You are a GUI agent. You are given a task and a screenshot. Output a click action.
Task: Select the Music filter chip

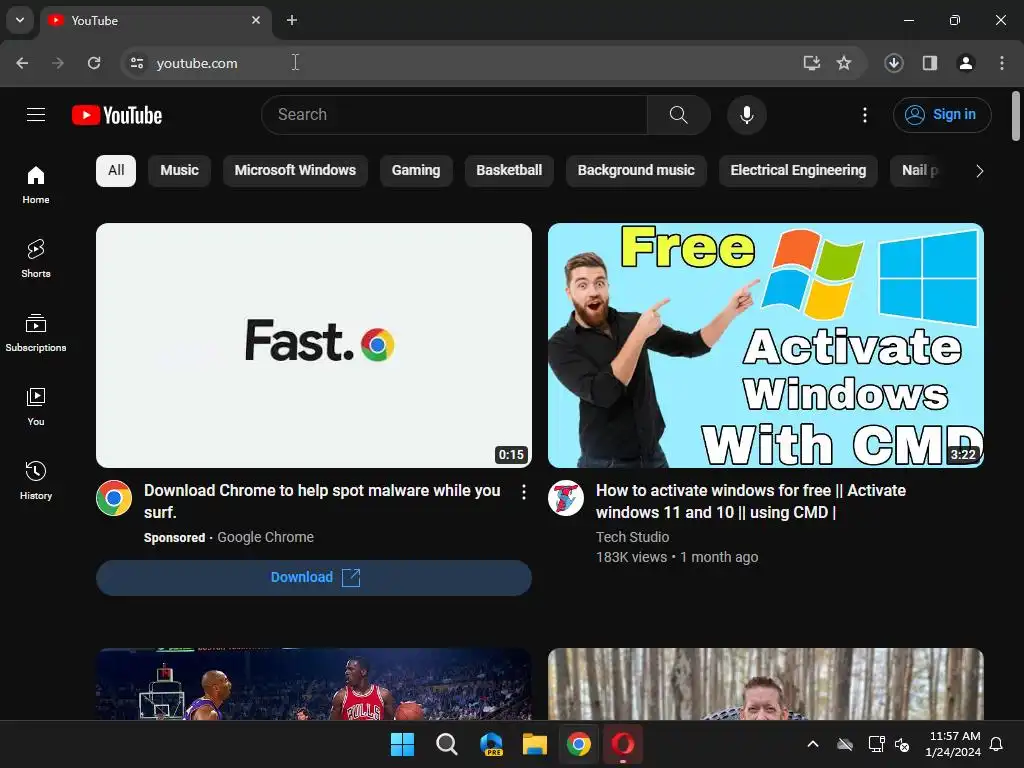(x=180, y=170)
